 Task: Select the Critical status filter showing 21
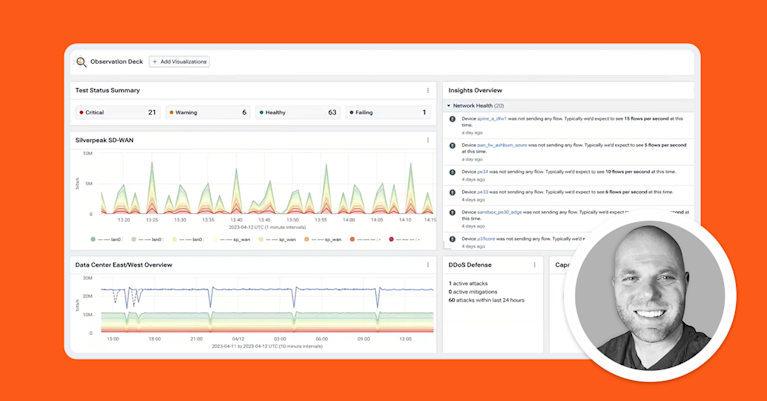[117, 112]
